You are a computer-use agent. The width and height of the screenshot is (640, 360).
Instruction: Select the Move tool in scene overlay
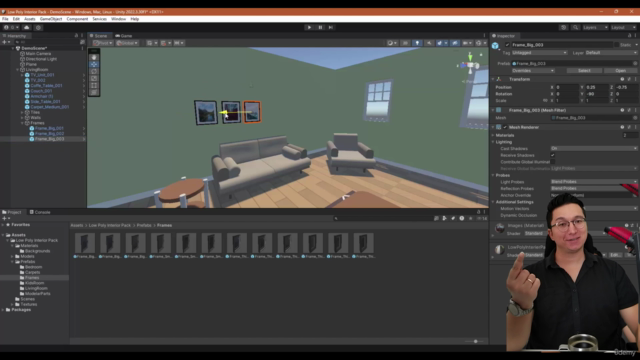pos(94,64)
